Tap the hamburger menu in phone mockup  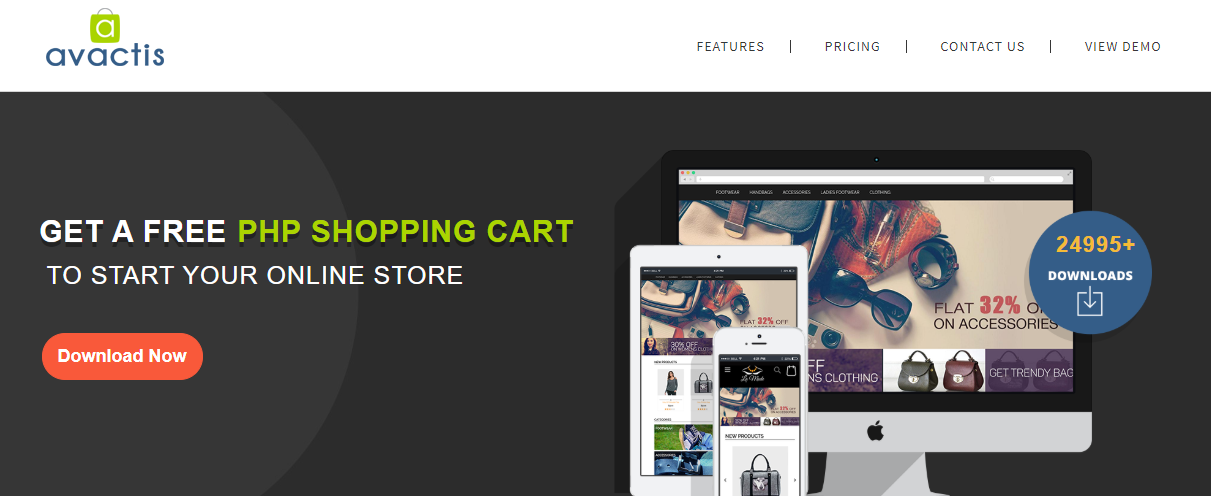click(x=727, y=371)
